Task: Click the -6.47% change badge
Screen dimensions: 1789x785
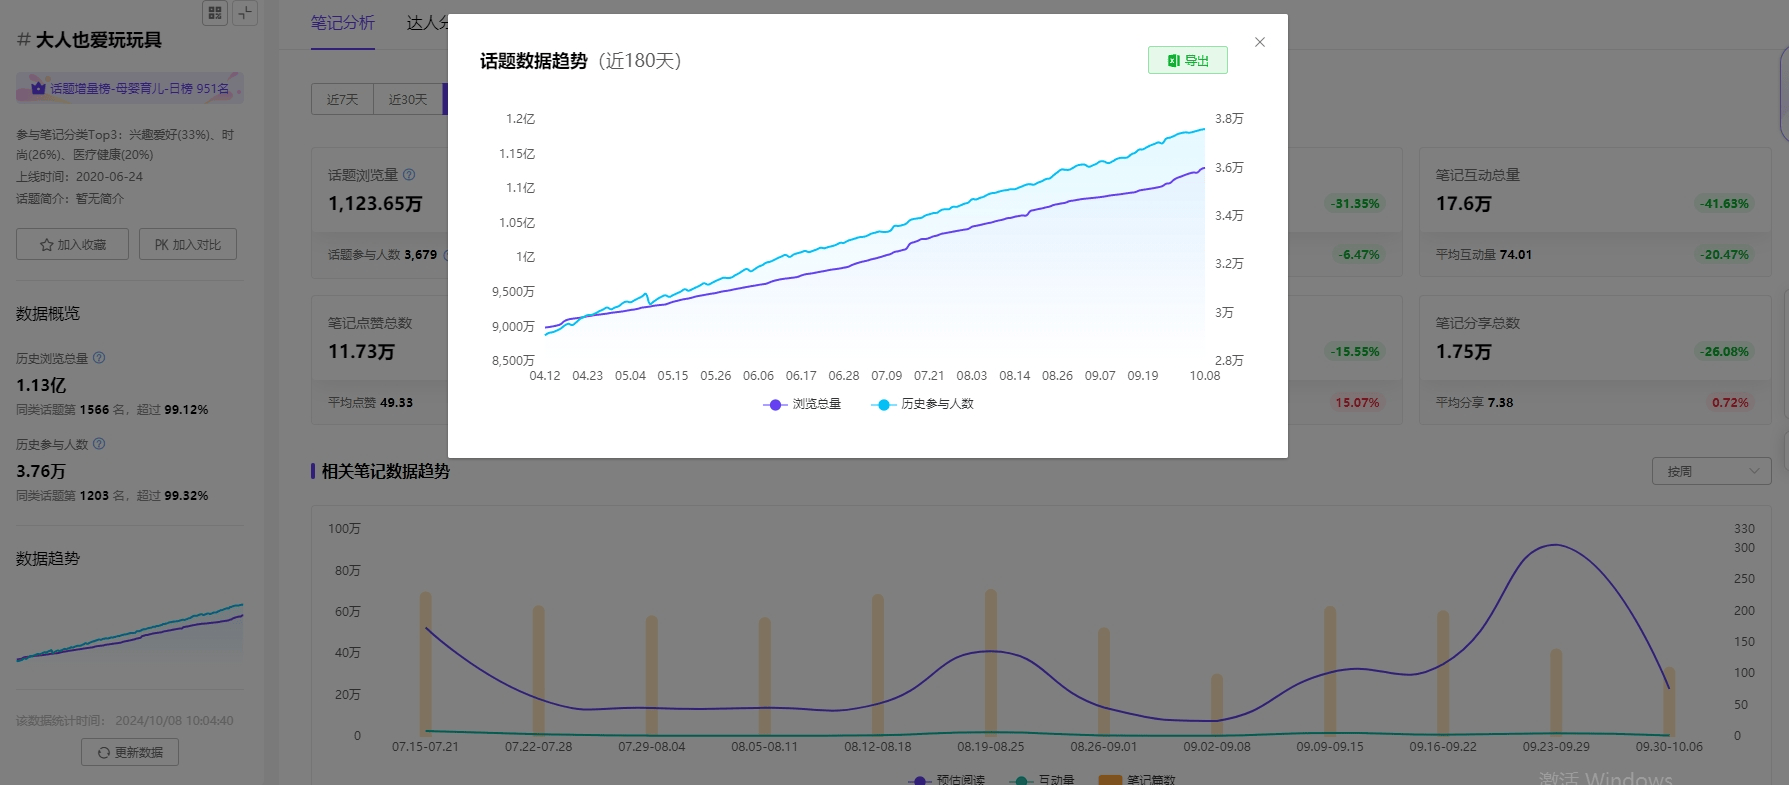Action: point(1359,255)
